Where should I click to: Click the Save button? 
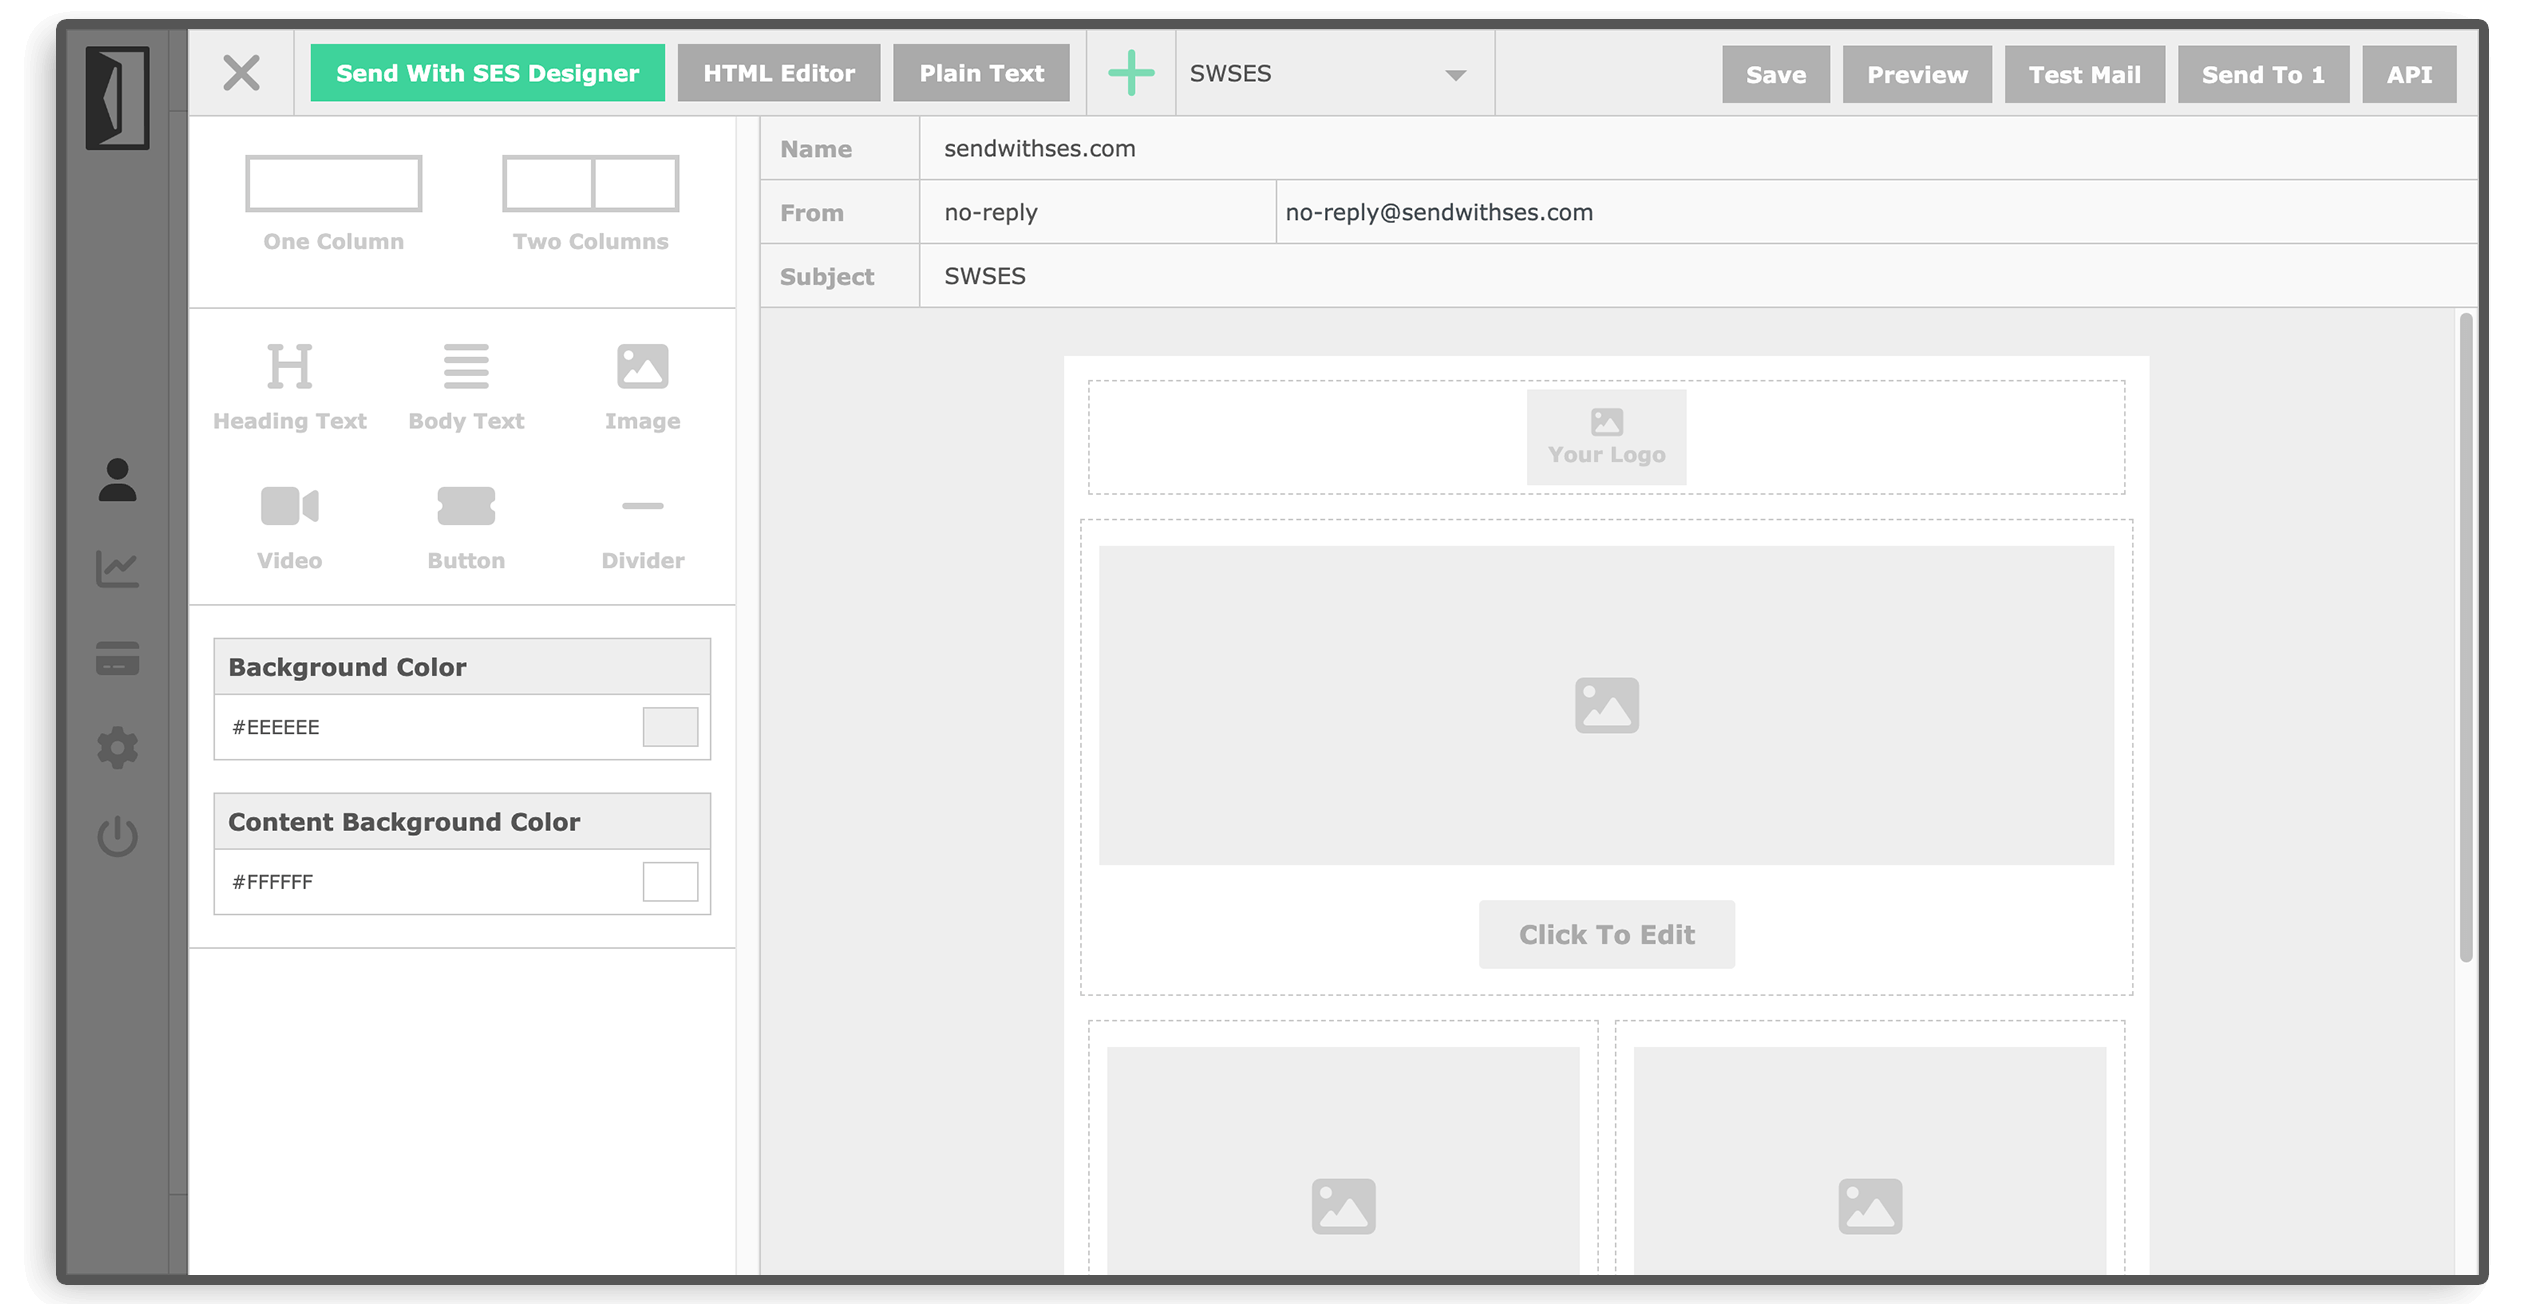coord(1775,74)
